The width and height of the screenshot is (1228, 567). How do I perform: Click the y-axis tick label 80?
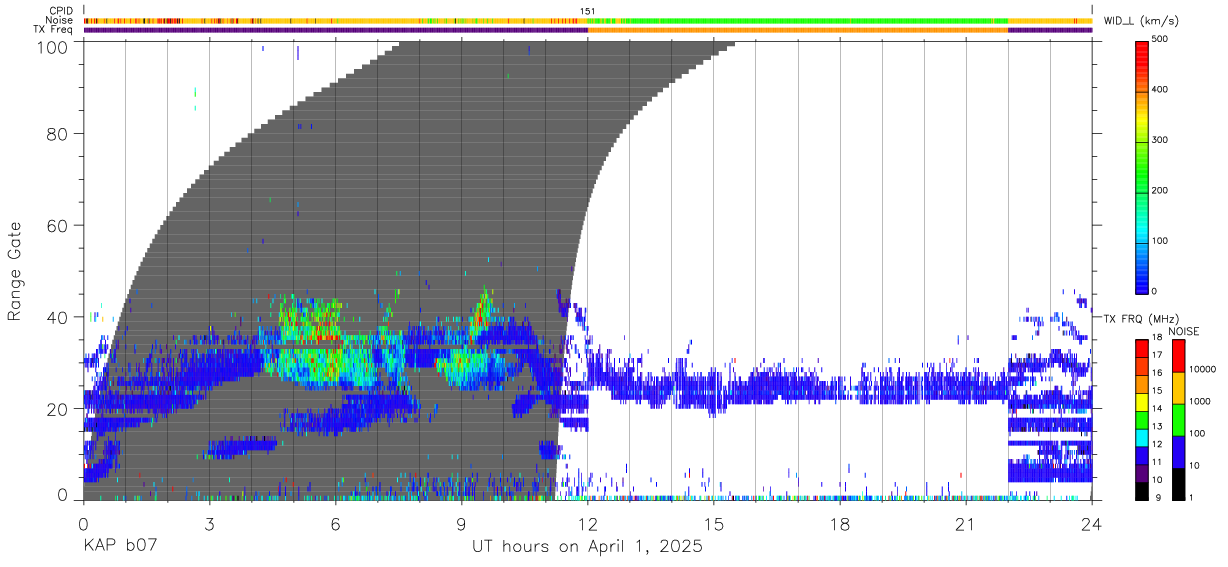pos(57,133)
